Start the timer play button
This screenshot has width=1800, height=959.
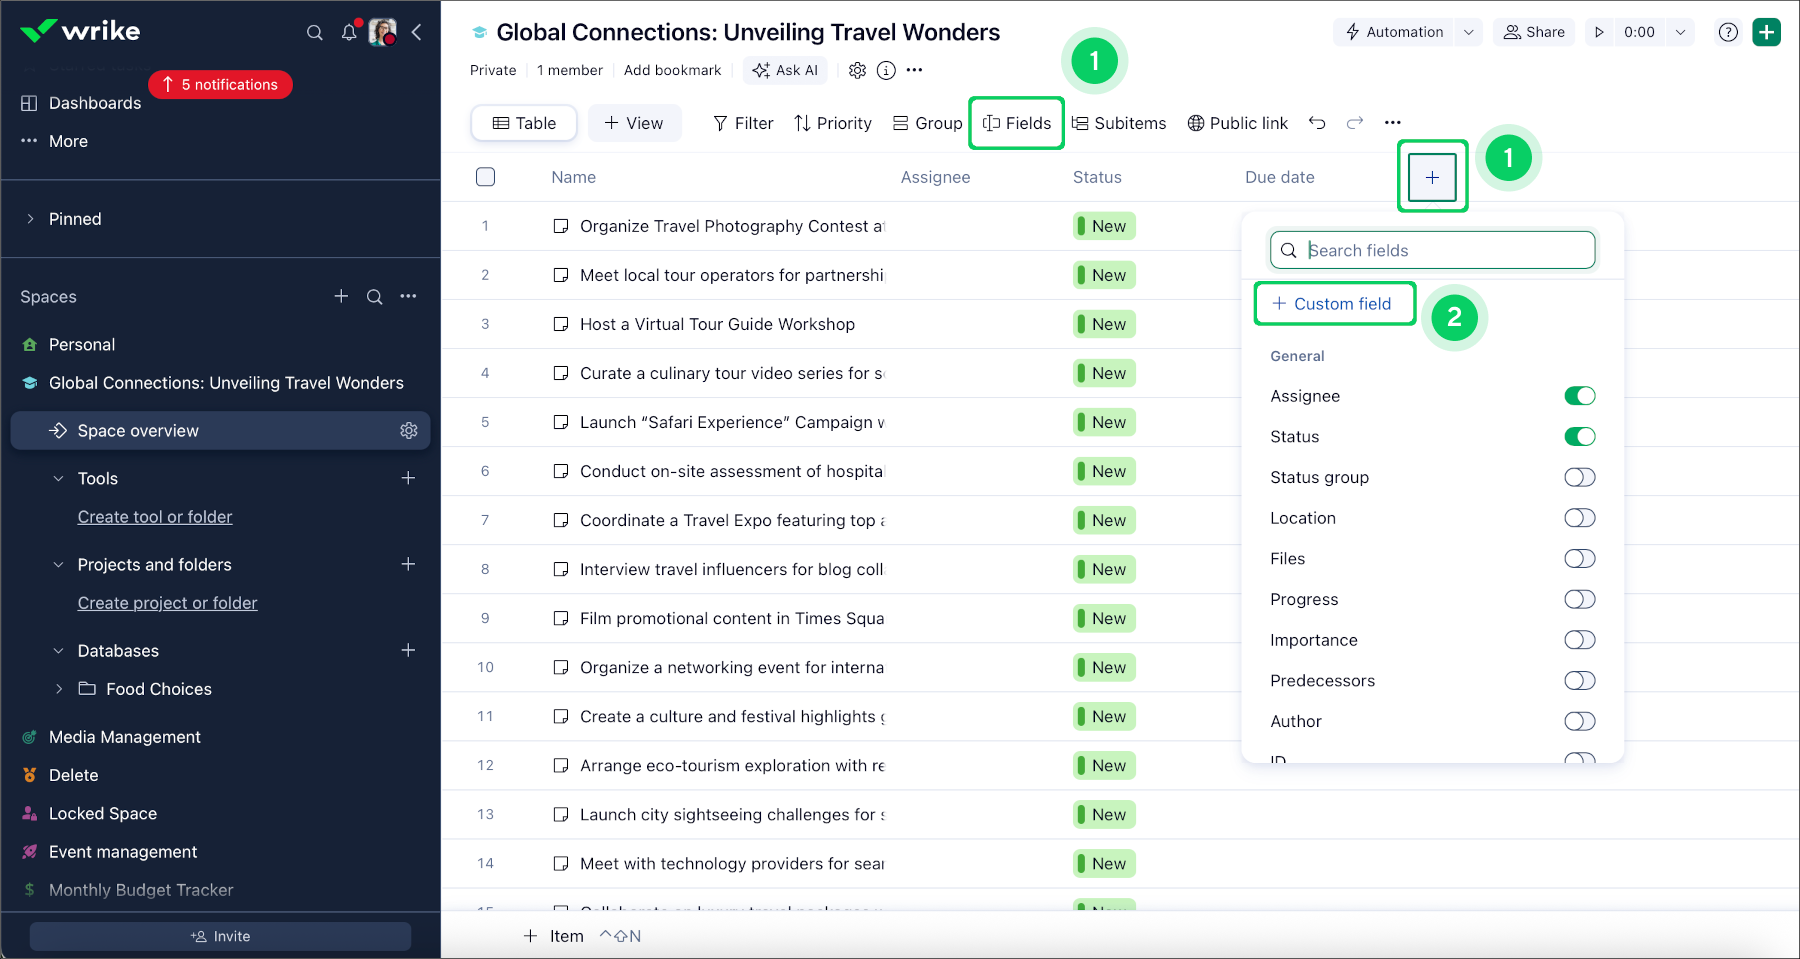(x=1599, y=32)
